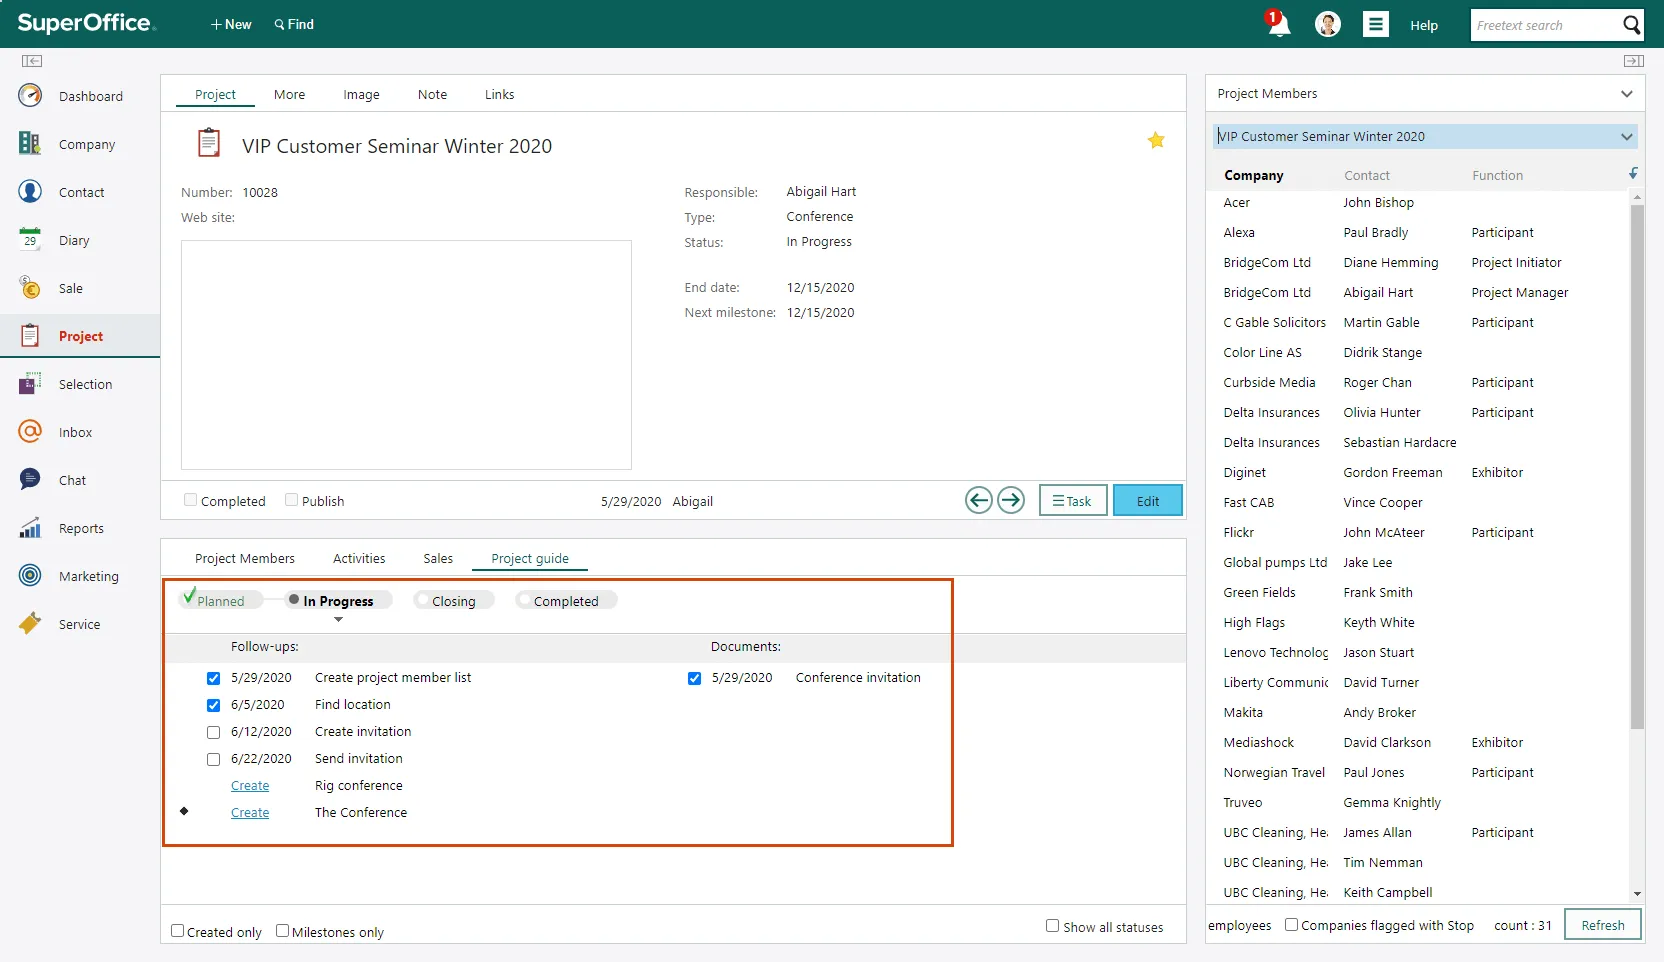
Task: Open the Reports navigator icon
Action: click(30, 528)
